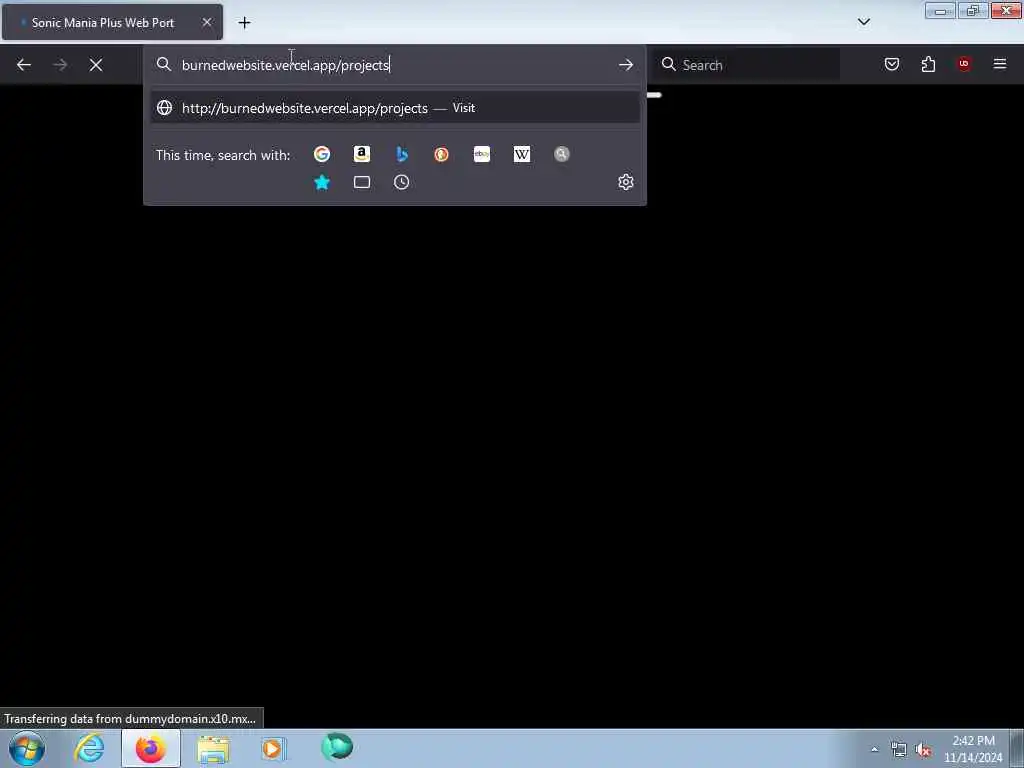Open the clock showing 2:42 PM

972,749
